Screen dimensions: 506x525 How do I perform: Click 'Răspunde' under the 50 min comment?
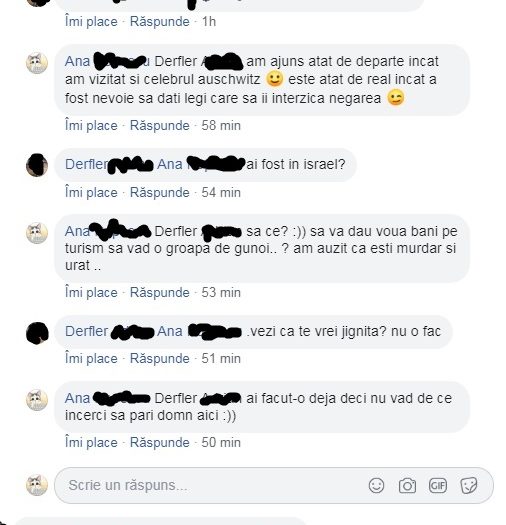point(159,442)
